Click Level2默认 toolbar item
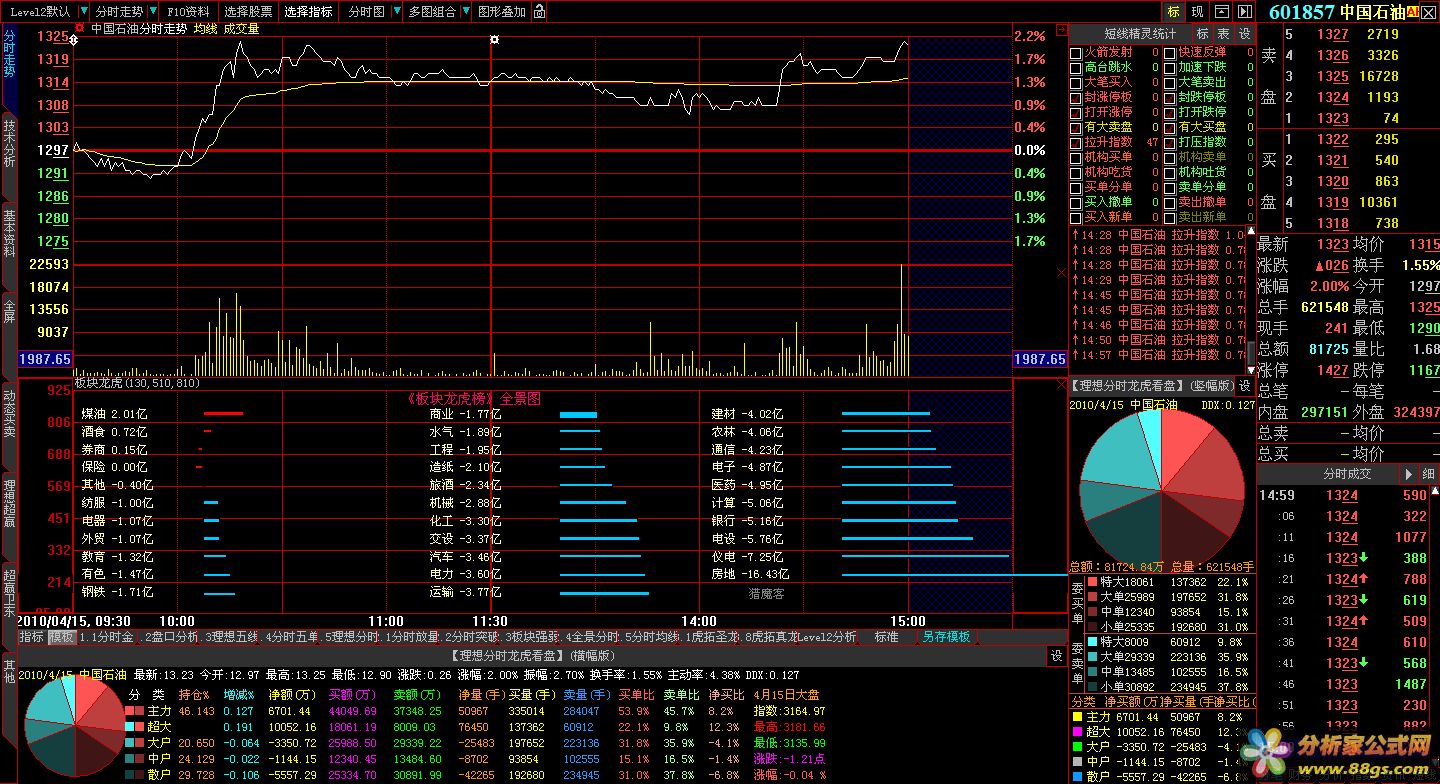The image size is (1440, 784). (x=39, y=12)
